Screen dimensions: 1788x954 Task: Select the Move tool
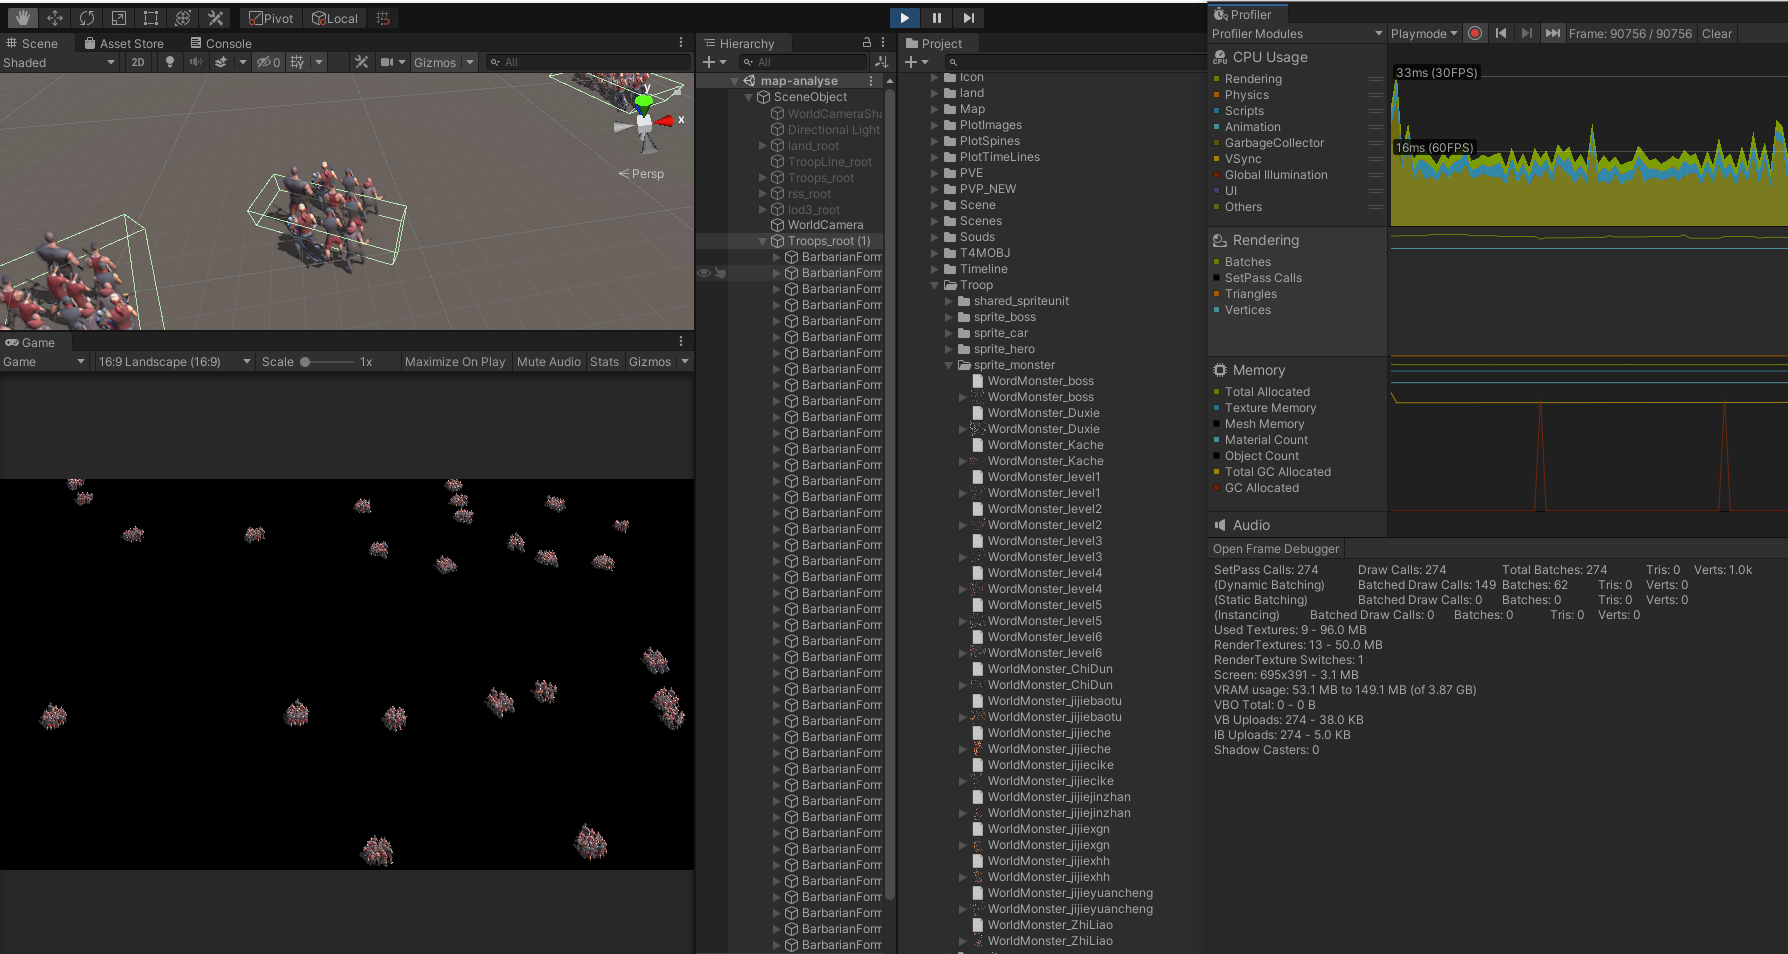coord(54,18)
